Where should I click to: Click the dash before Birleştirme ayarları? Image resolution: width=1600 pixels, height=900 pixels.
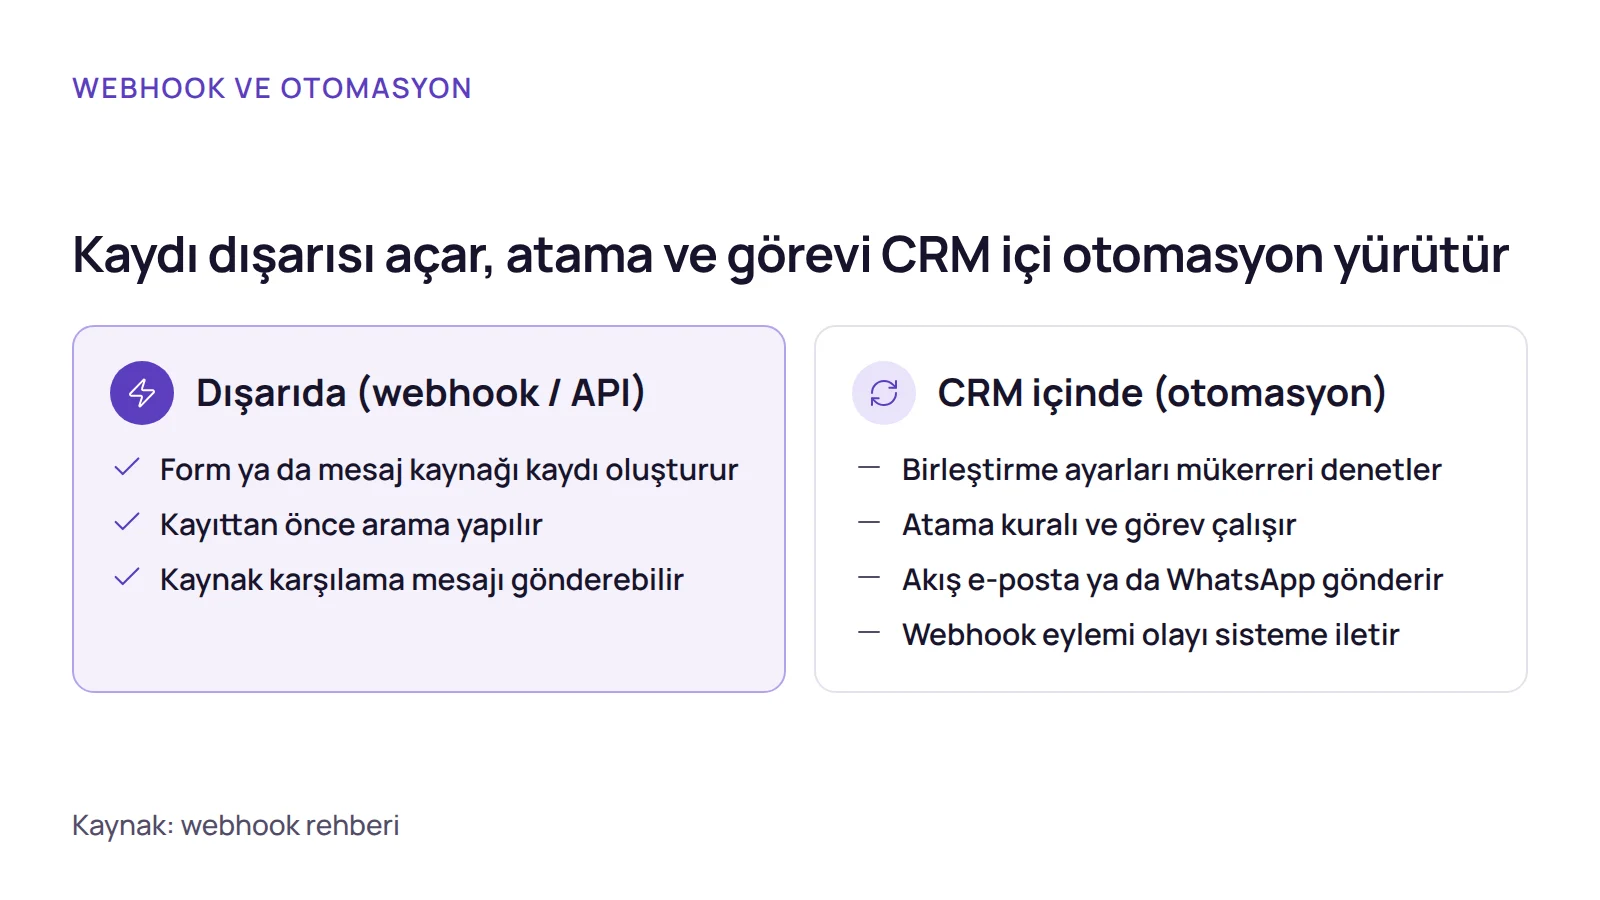tap(869, 468)
